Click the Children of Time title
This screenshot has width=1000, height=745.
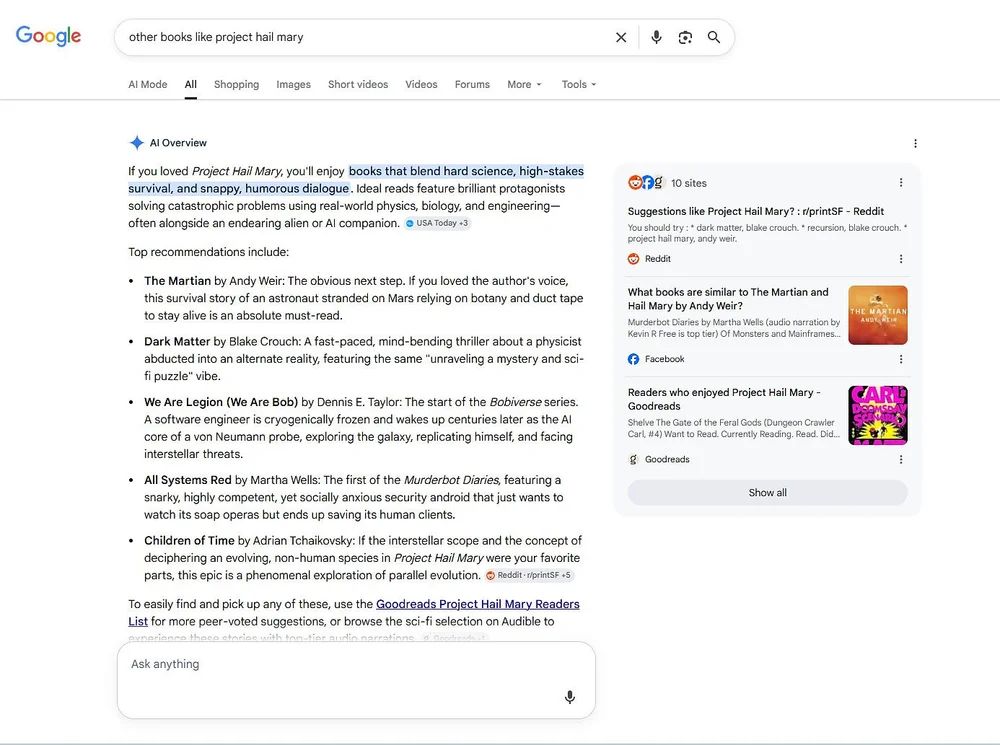(189, 540)
